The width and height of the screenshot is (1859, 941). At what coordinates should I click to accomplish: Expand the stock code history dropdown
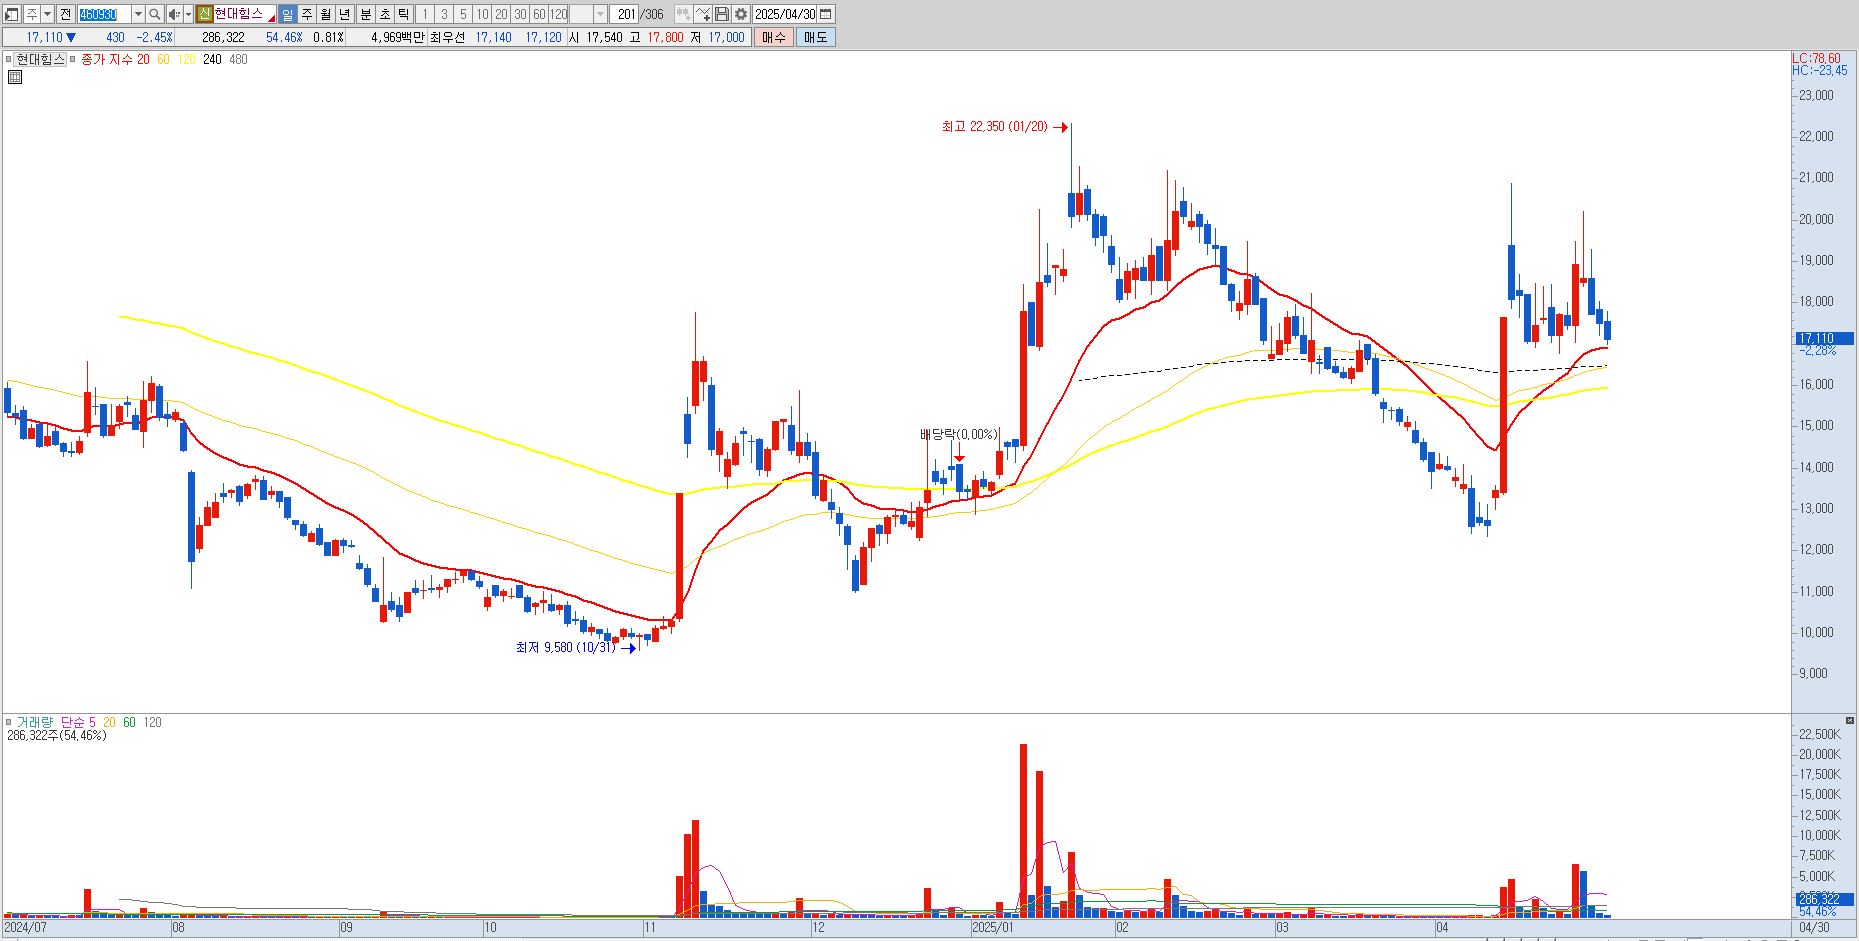(138, 14)
